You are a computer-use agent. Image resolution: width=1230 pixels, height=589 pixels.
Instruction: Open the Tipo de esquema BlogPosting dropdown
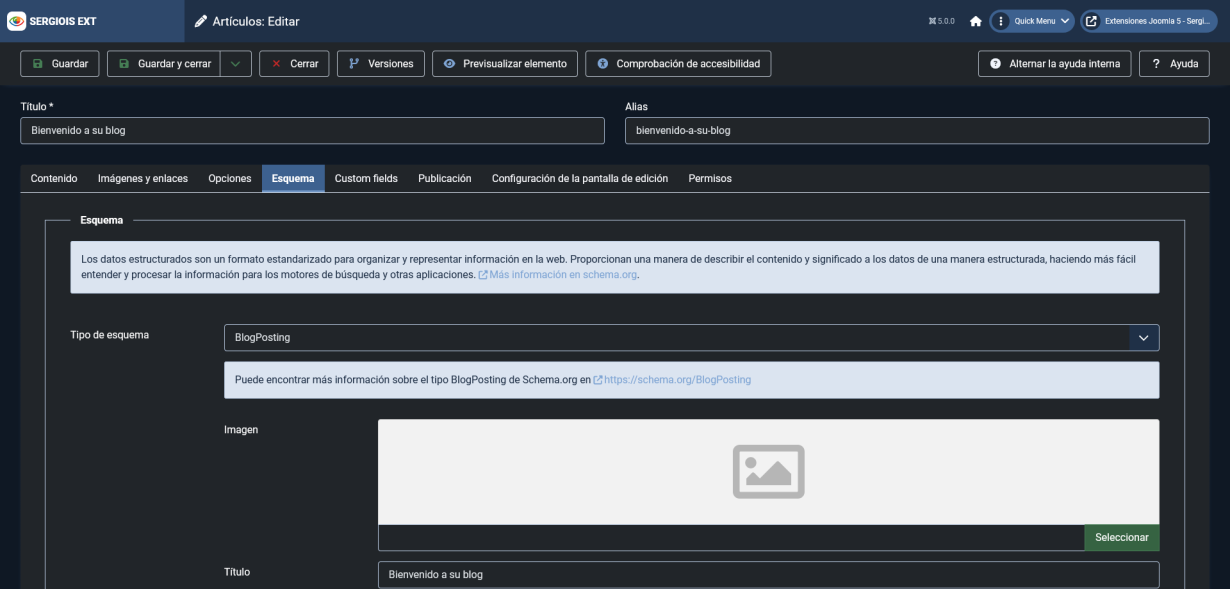(x=691, y=337)
